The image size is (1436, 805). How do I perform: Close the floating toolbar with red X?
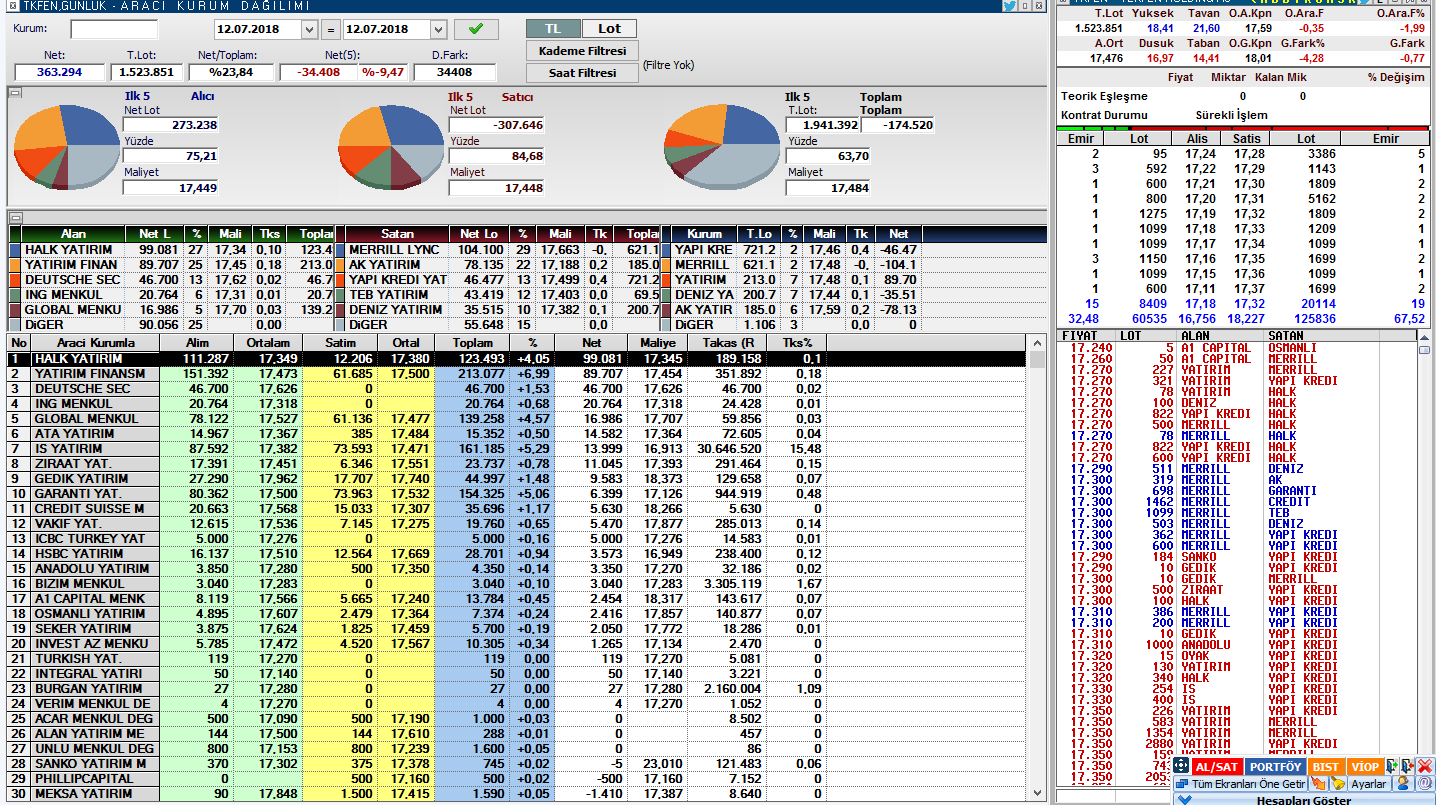coord(1425,766)
